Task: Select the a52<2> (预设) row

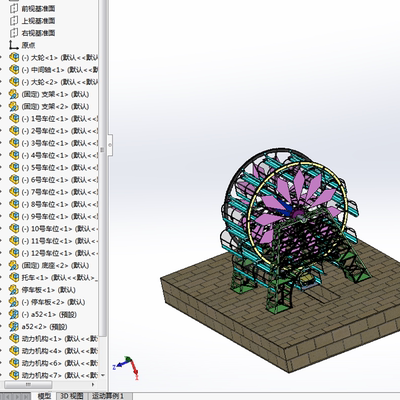Action: point(38,327)
